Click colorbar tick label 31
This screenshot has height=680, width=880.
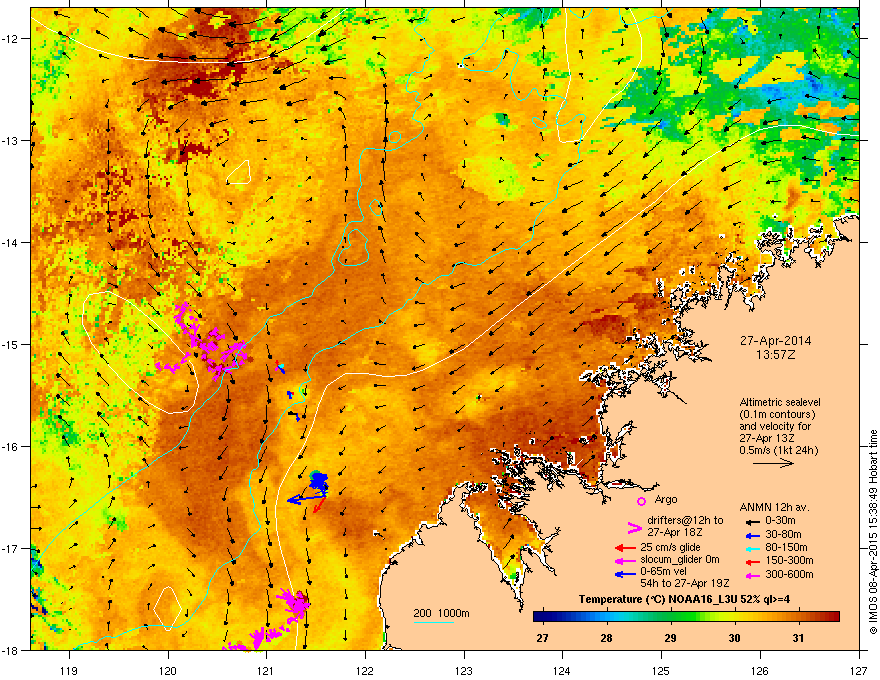(798, 638)
